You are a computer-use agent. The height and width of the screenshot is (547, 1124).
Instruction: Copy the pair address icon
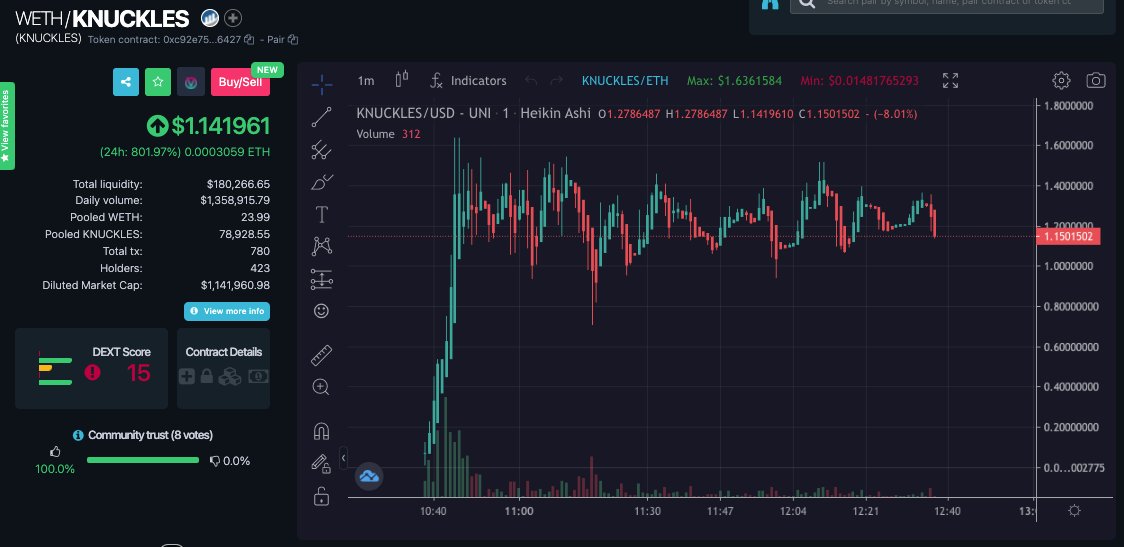coord(292,39)
